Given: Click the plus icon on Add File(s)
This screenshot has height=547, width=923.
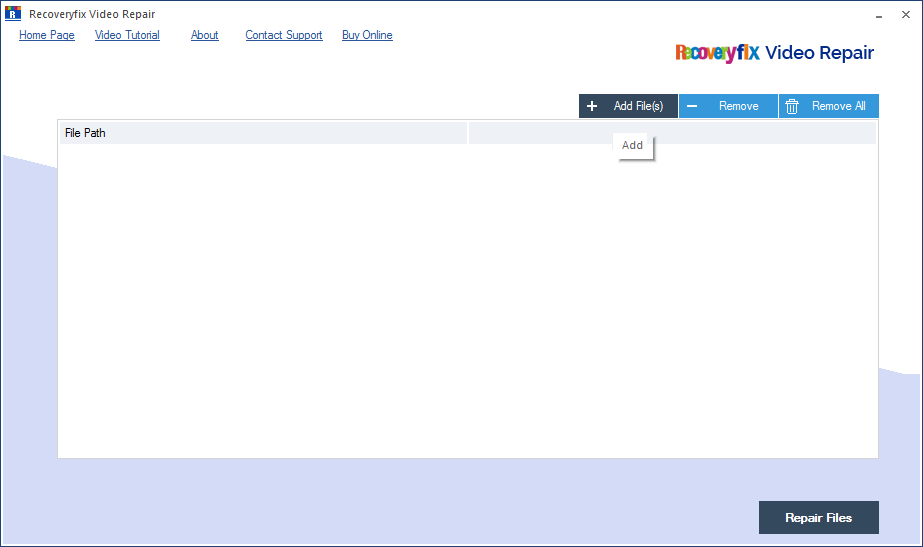Looking at the screenshot, I should point(592,106).
